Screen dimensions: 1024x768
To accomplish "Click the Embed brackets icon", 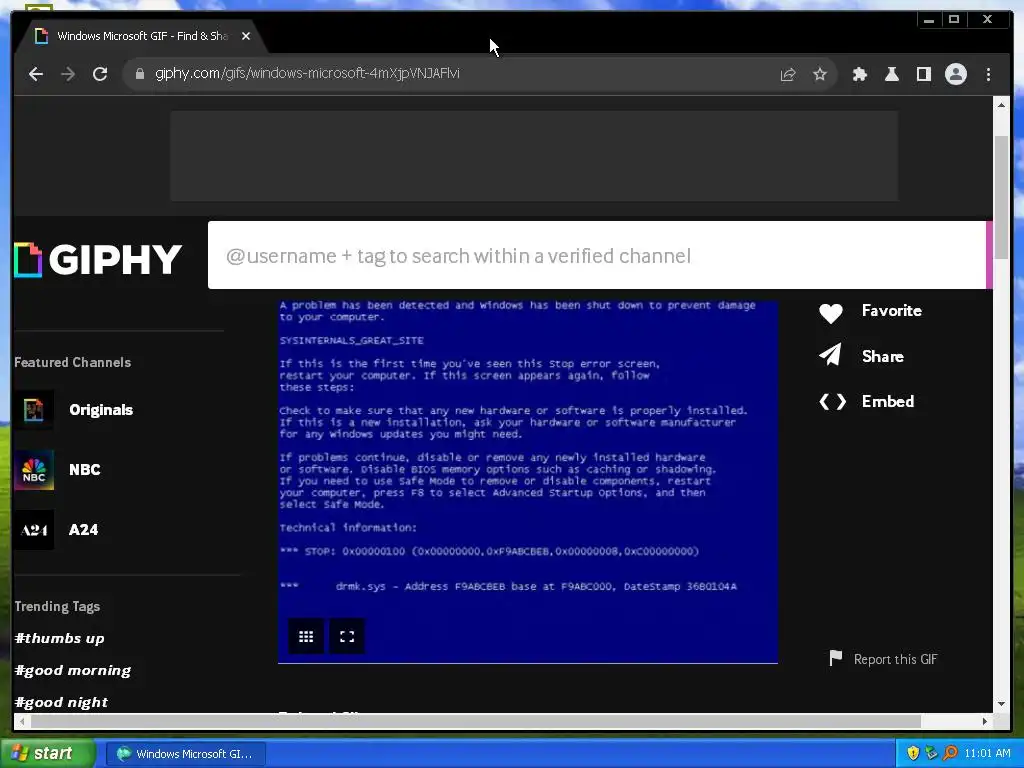I will click(833, 402).
